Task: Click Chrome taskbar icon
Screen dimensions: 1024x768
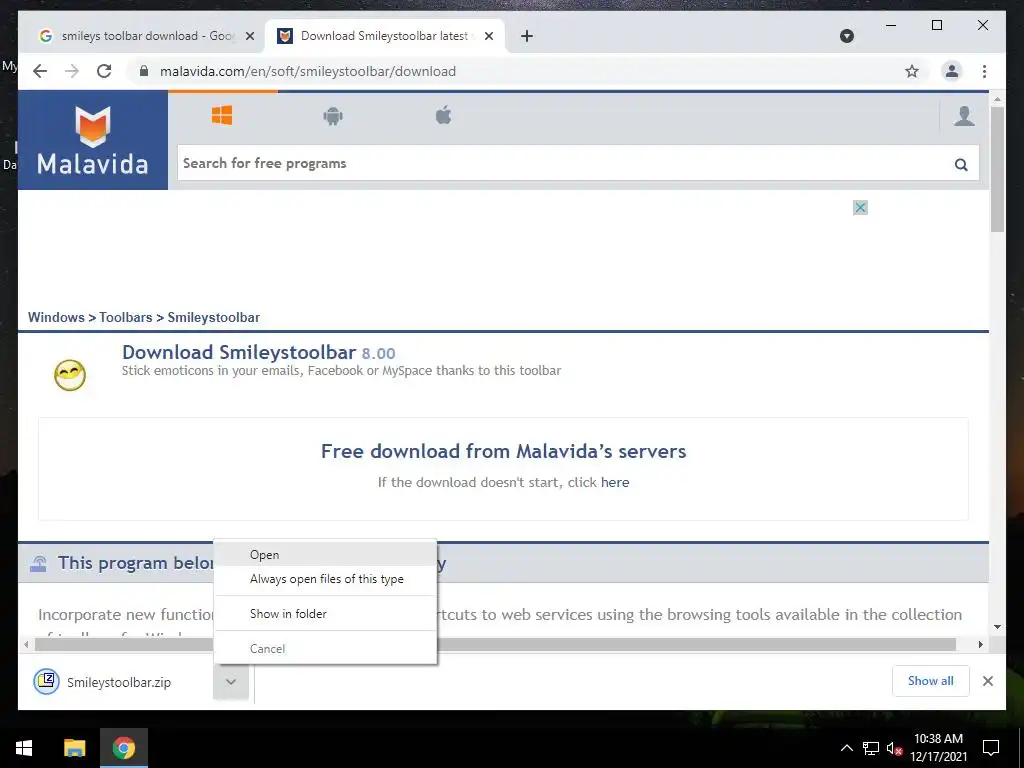Action: [123, 748]
